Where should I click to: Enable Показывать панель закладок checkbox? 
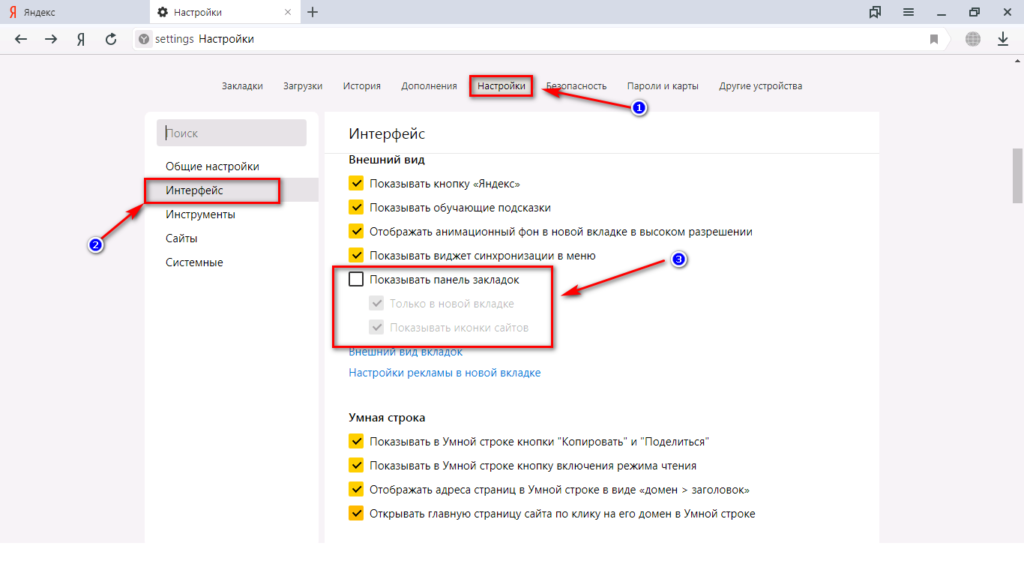click(x=356, y=280)
